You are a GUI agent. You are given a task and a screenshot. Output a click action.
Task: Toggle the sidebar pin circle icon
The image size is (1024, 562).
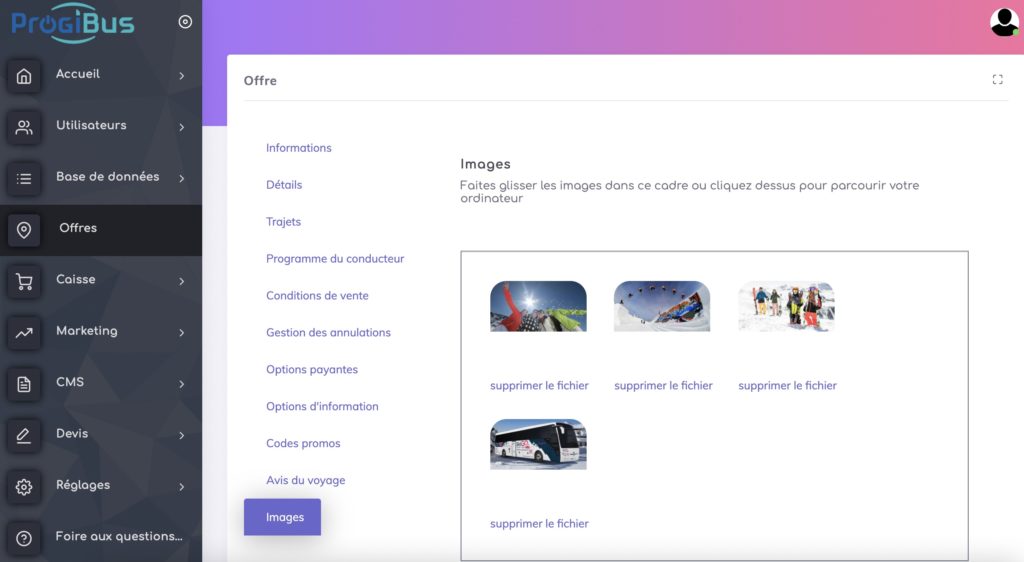(x=185, y=22)
